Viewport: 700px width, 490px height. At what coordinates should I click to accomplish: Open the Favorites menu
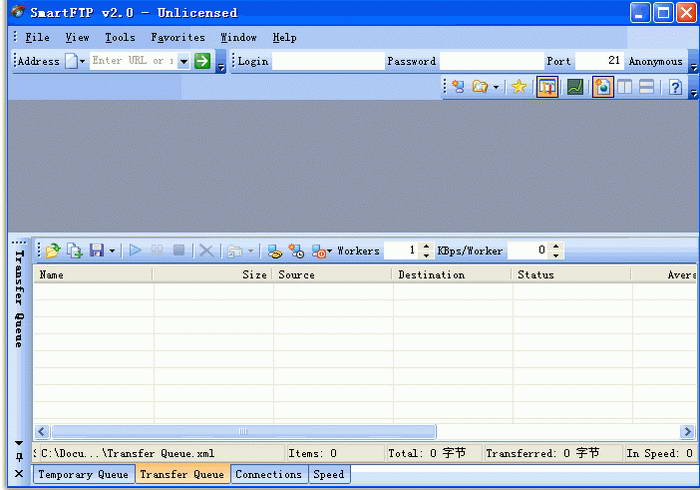click(x=178, y=37)
